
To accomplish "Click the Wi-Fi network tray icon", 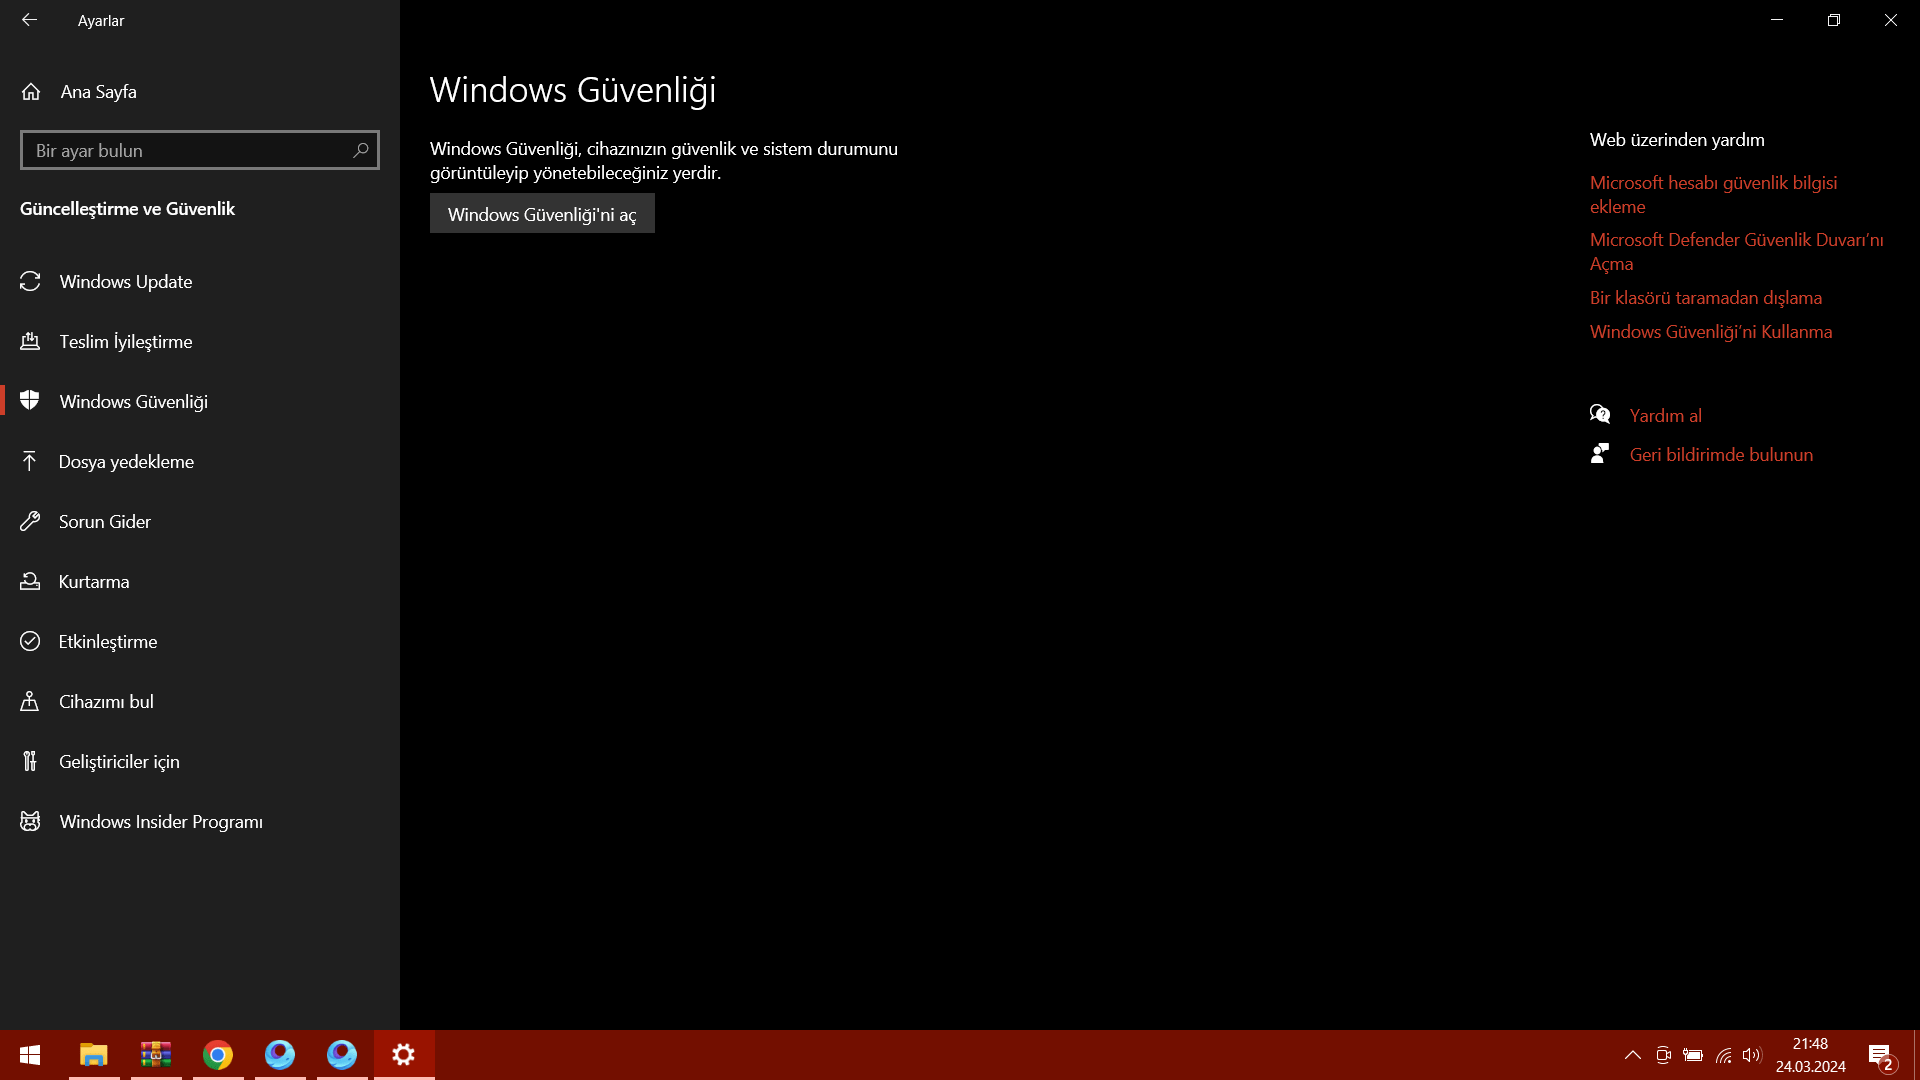I will click(x=1724, y=1055).
